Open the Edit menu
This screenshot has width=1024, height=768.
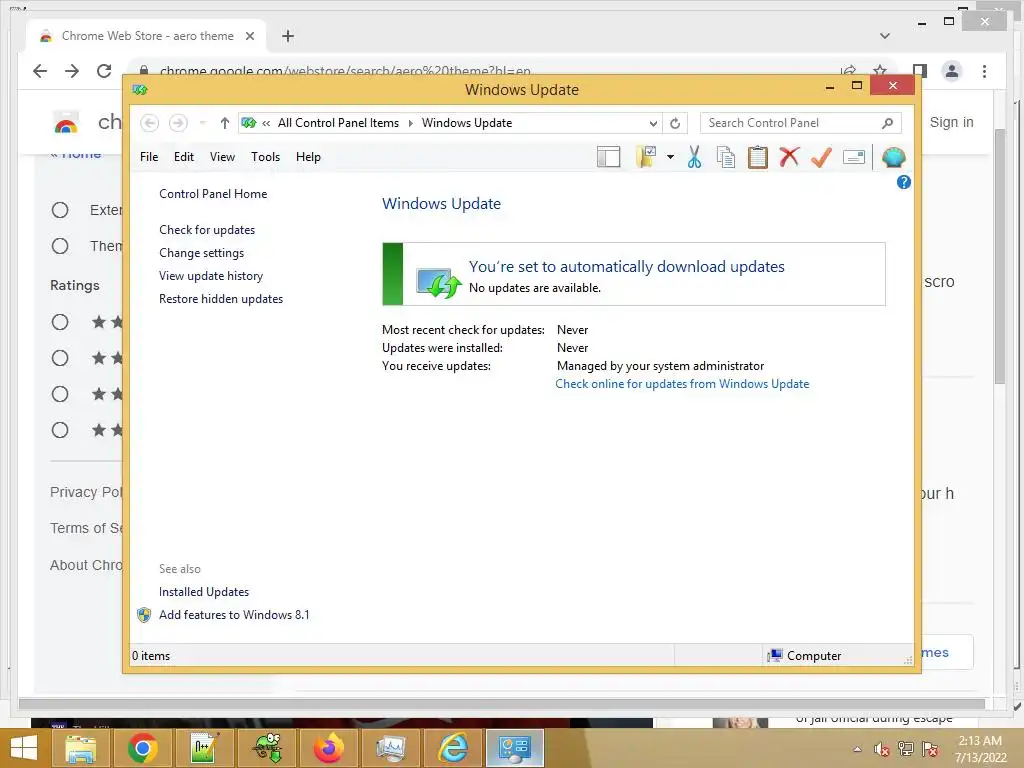click(184, 157)
